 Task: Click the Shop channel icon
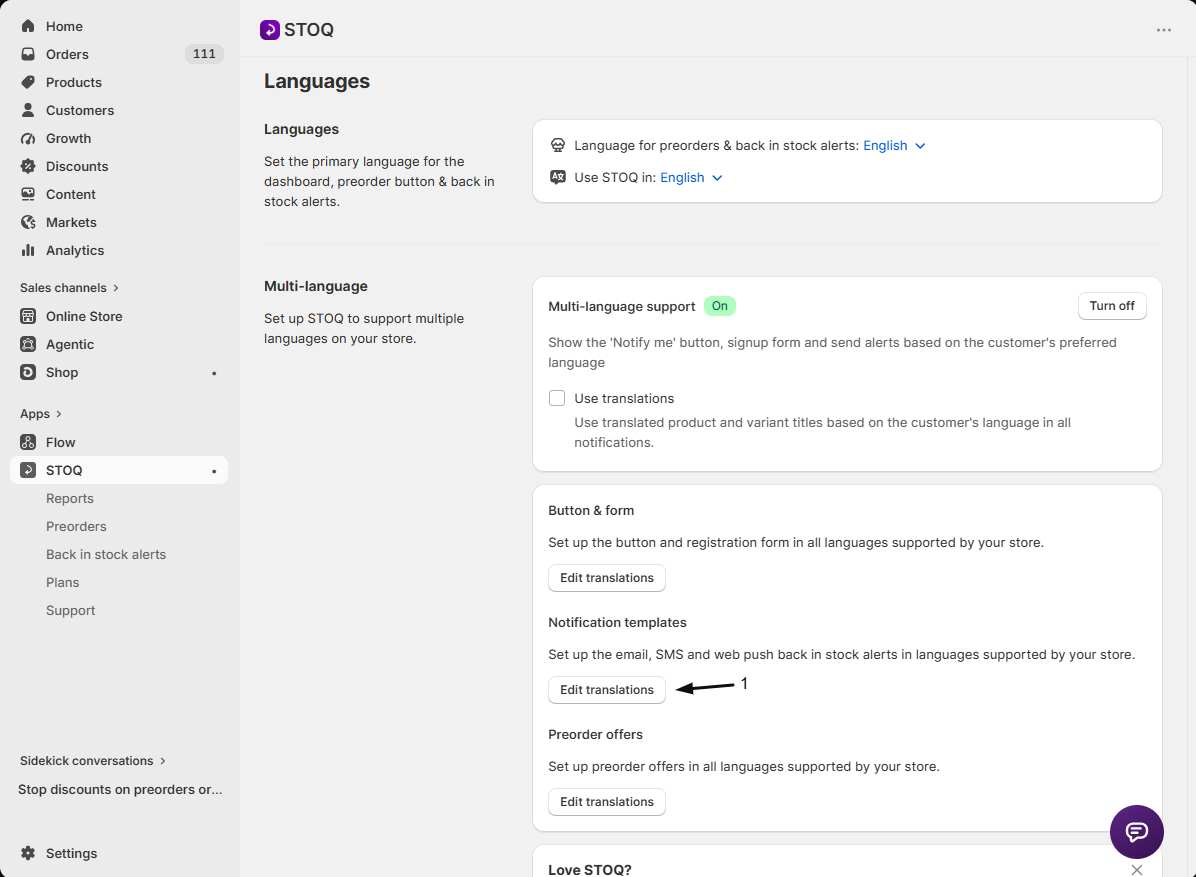[28, 372]
